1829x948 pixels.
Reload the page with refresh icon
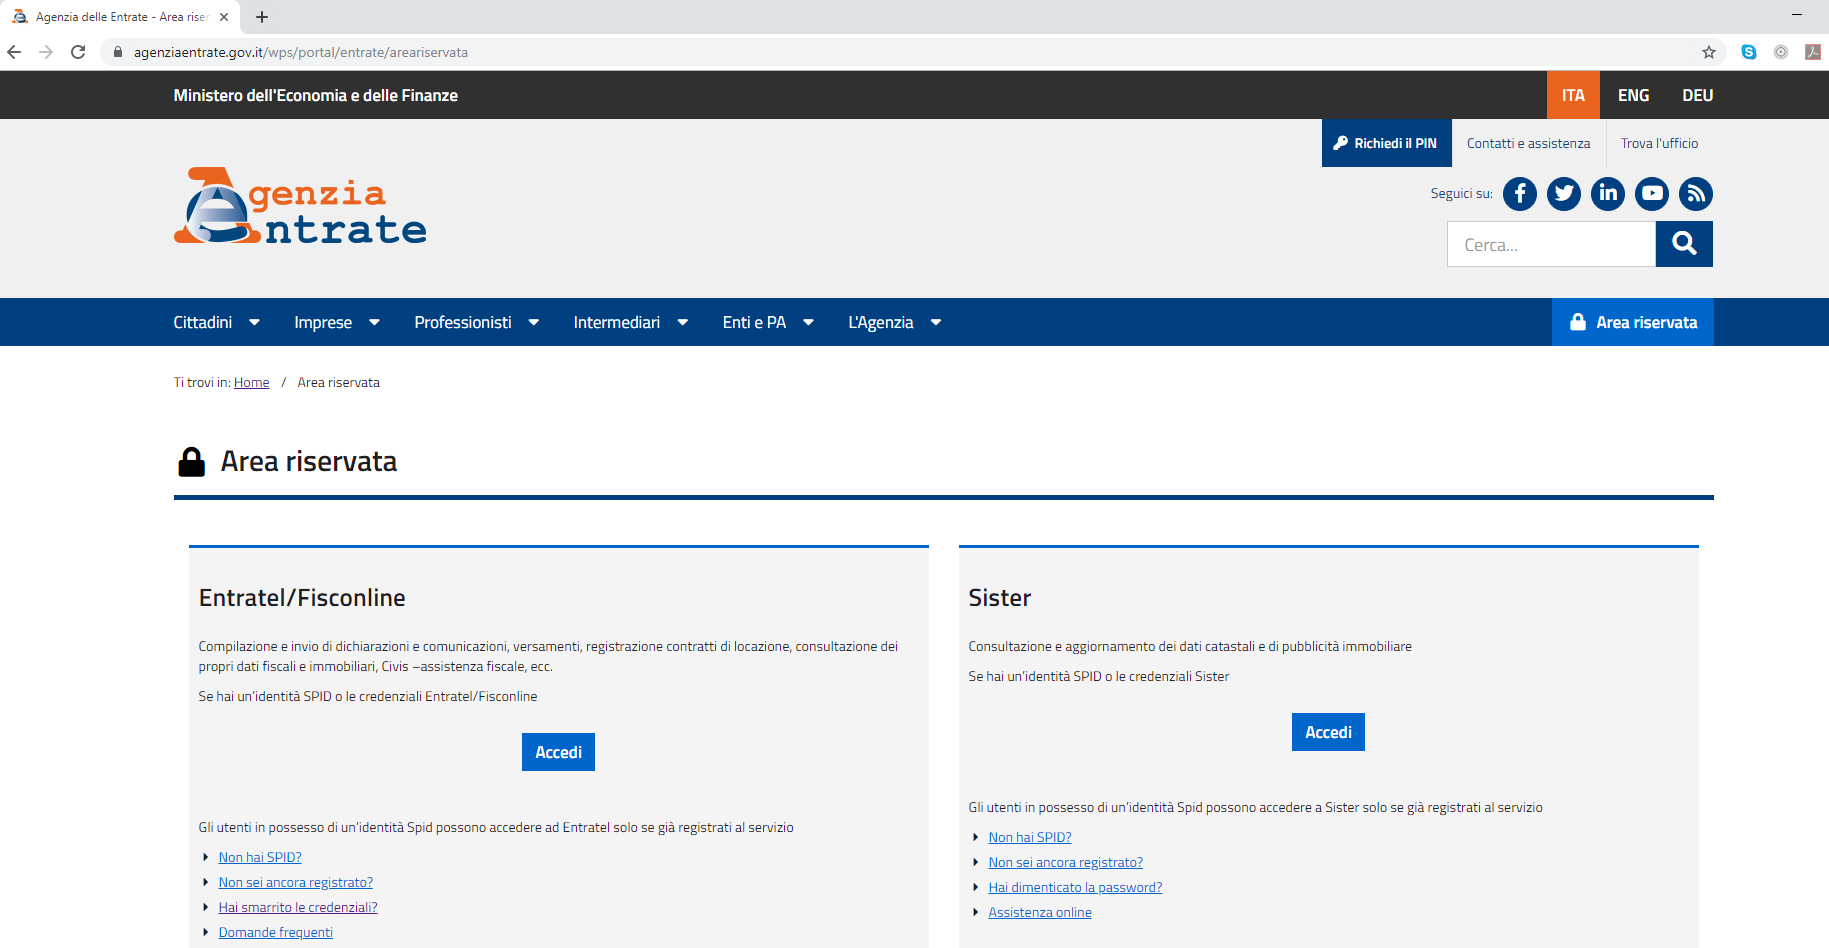[78, 52]
